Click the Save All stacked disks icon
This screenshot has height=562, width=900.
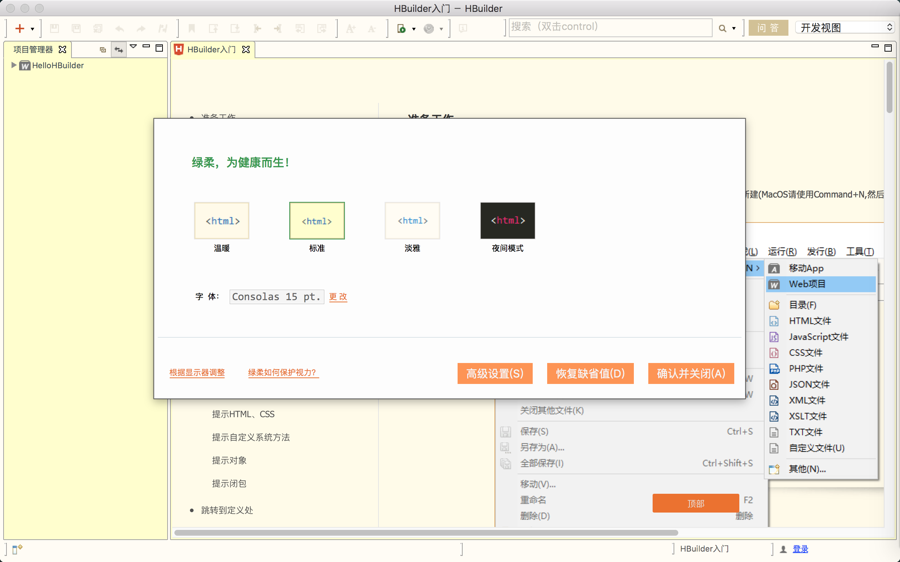pyautogui.click(x=98, y=28)
